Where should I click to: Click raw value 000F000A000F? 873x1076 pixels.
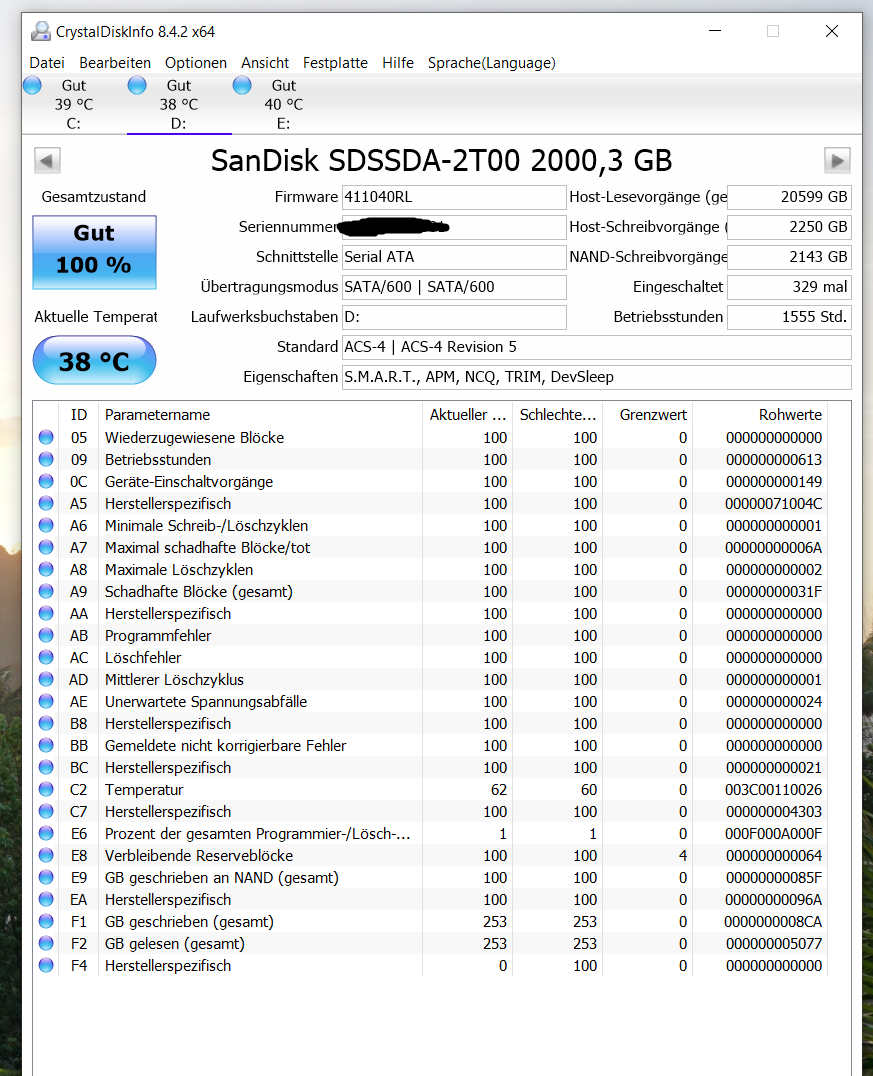[773, 834]
